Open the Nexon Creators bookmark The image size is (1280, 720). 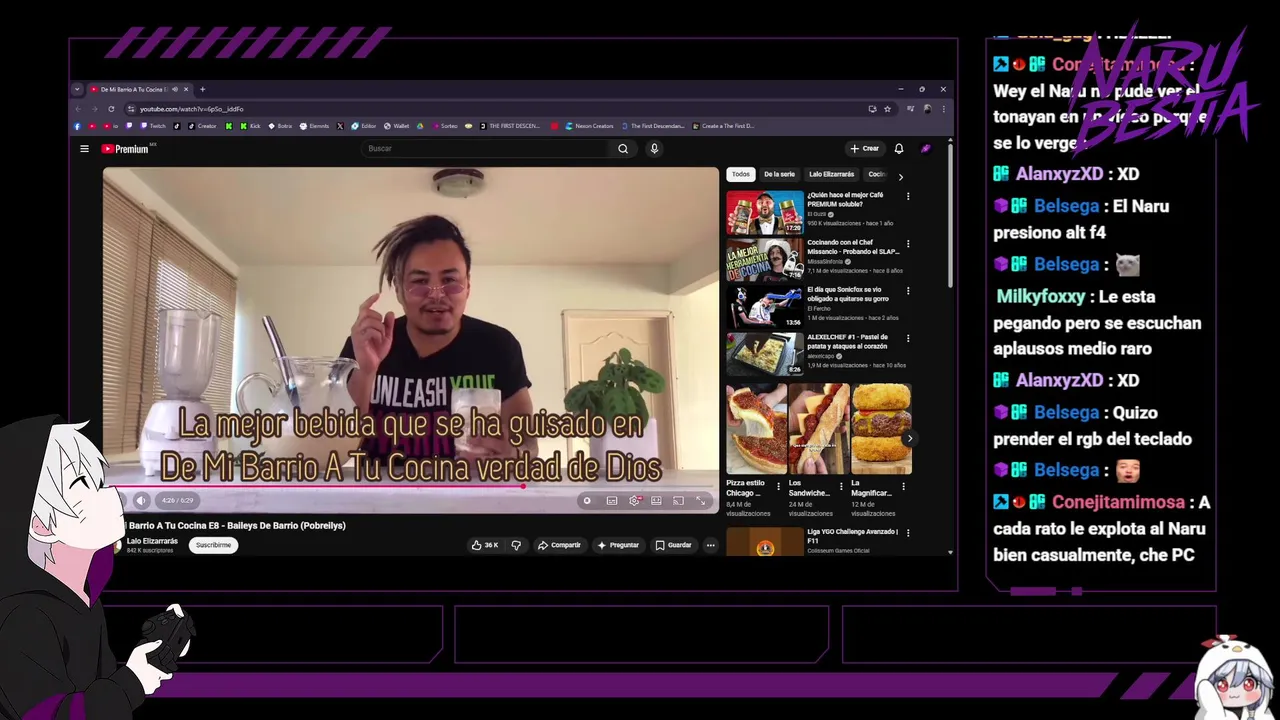point(589,126)
